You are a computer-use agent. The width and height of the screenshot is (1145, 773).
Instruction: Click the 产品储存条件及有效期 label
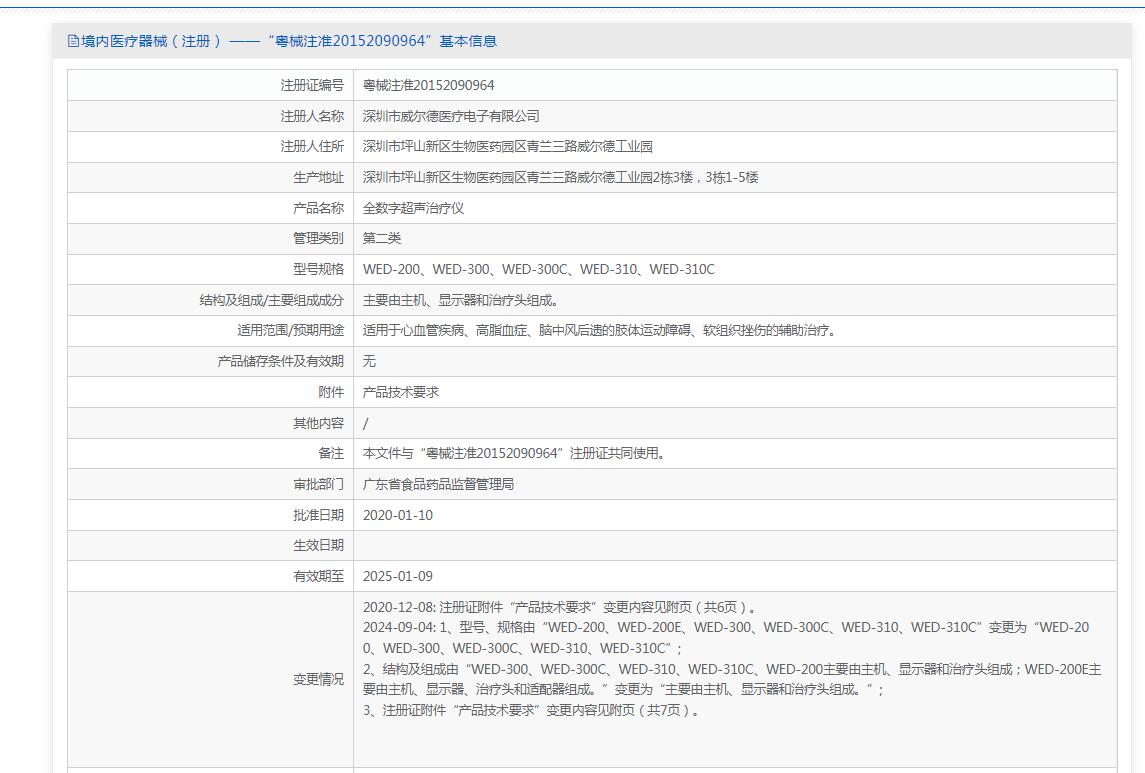pos(280,361)
